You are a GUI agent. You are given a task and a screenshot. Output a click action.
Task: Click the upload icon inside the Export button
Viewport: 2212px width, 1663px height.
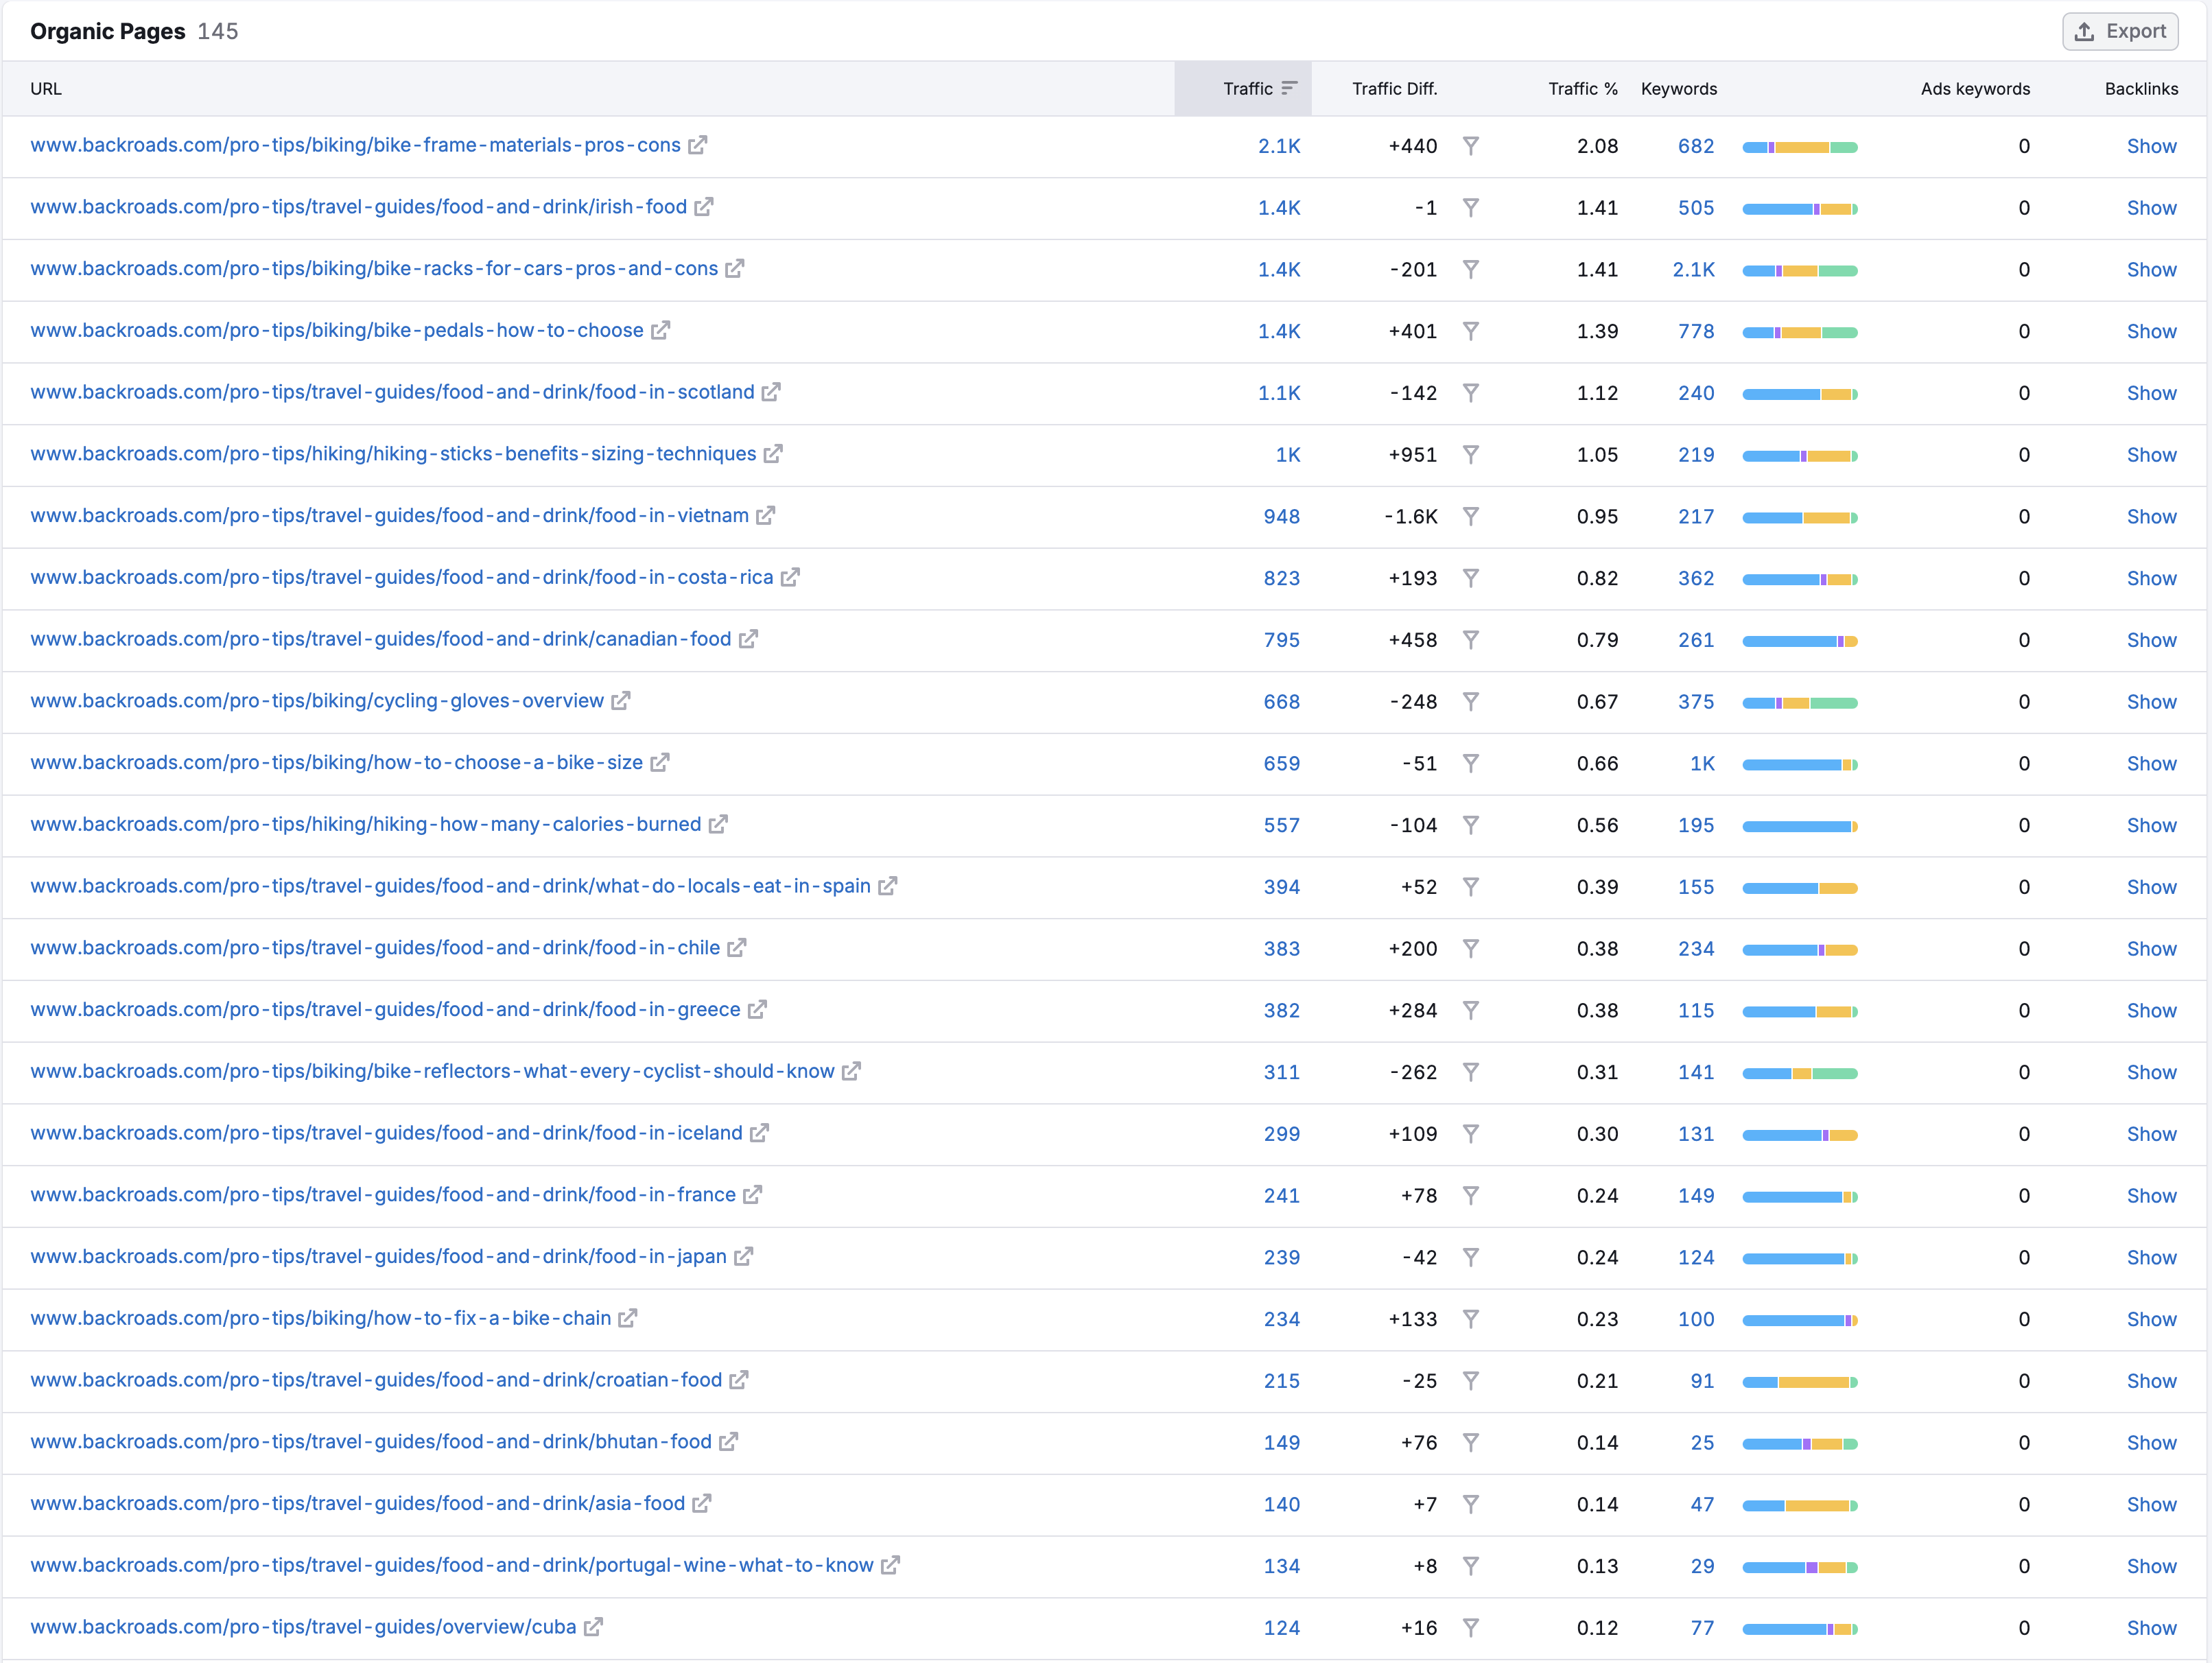tap(2086, 31)
